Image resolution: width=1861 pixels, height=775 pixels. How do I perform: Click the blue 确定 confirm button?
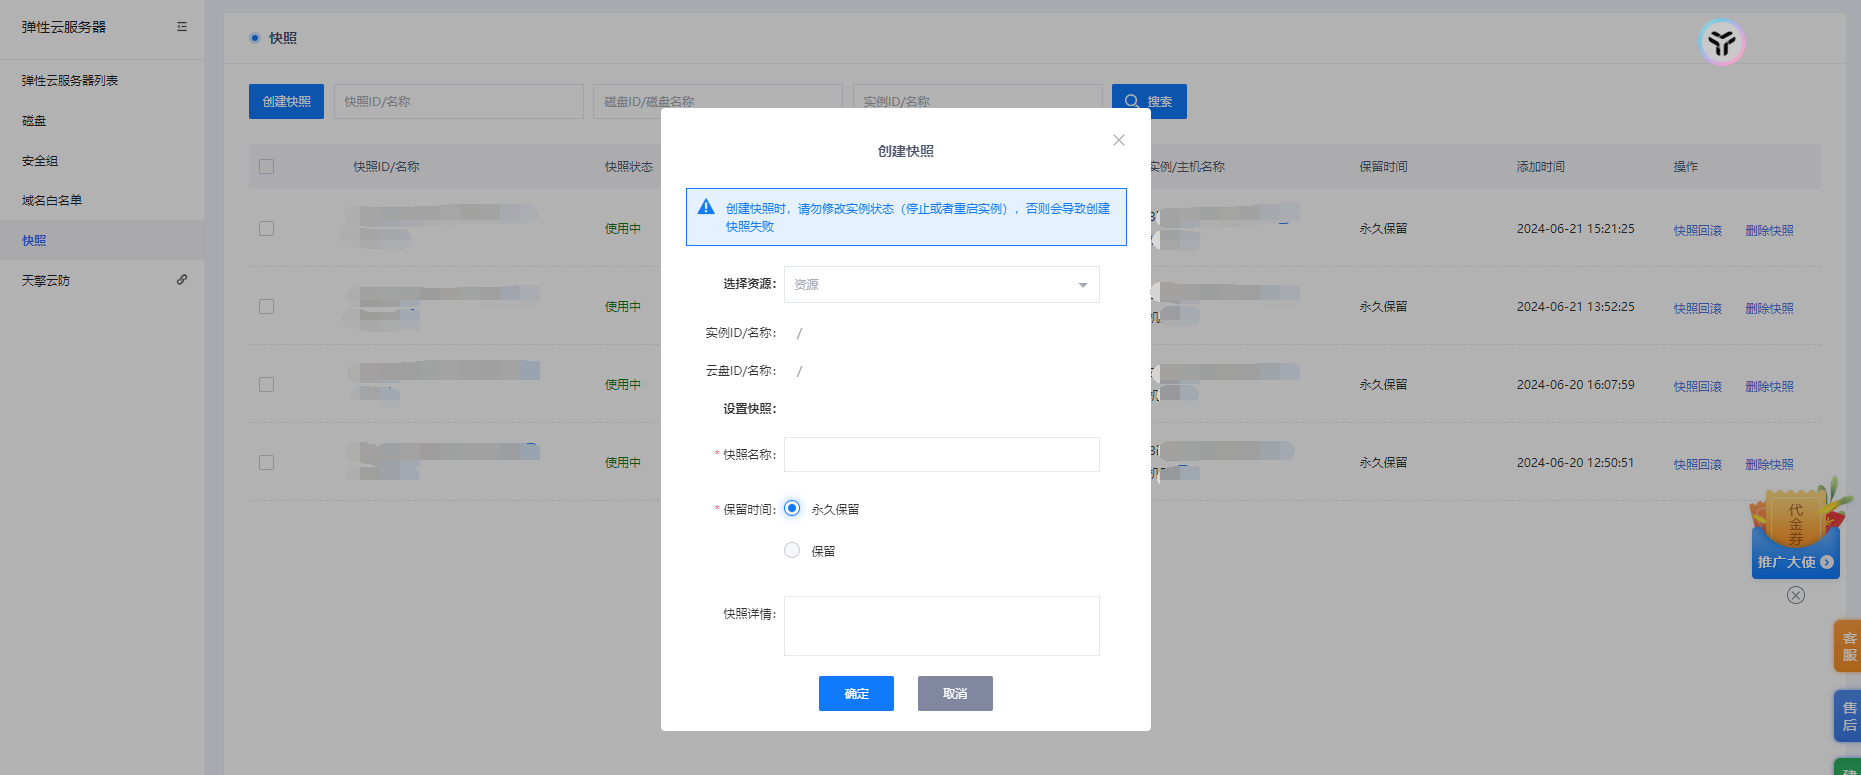click(x=856, y=693)
